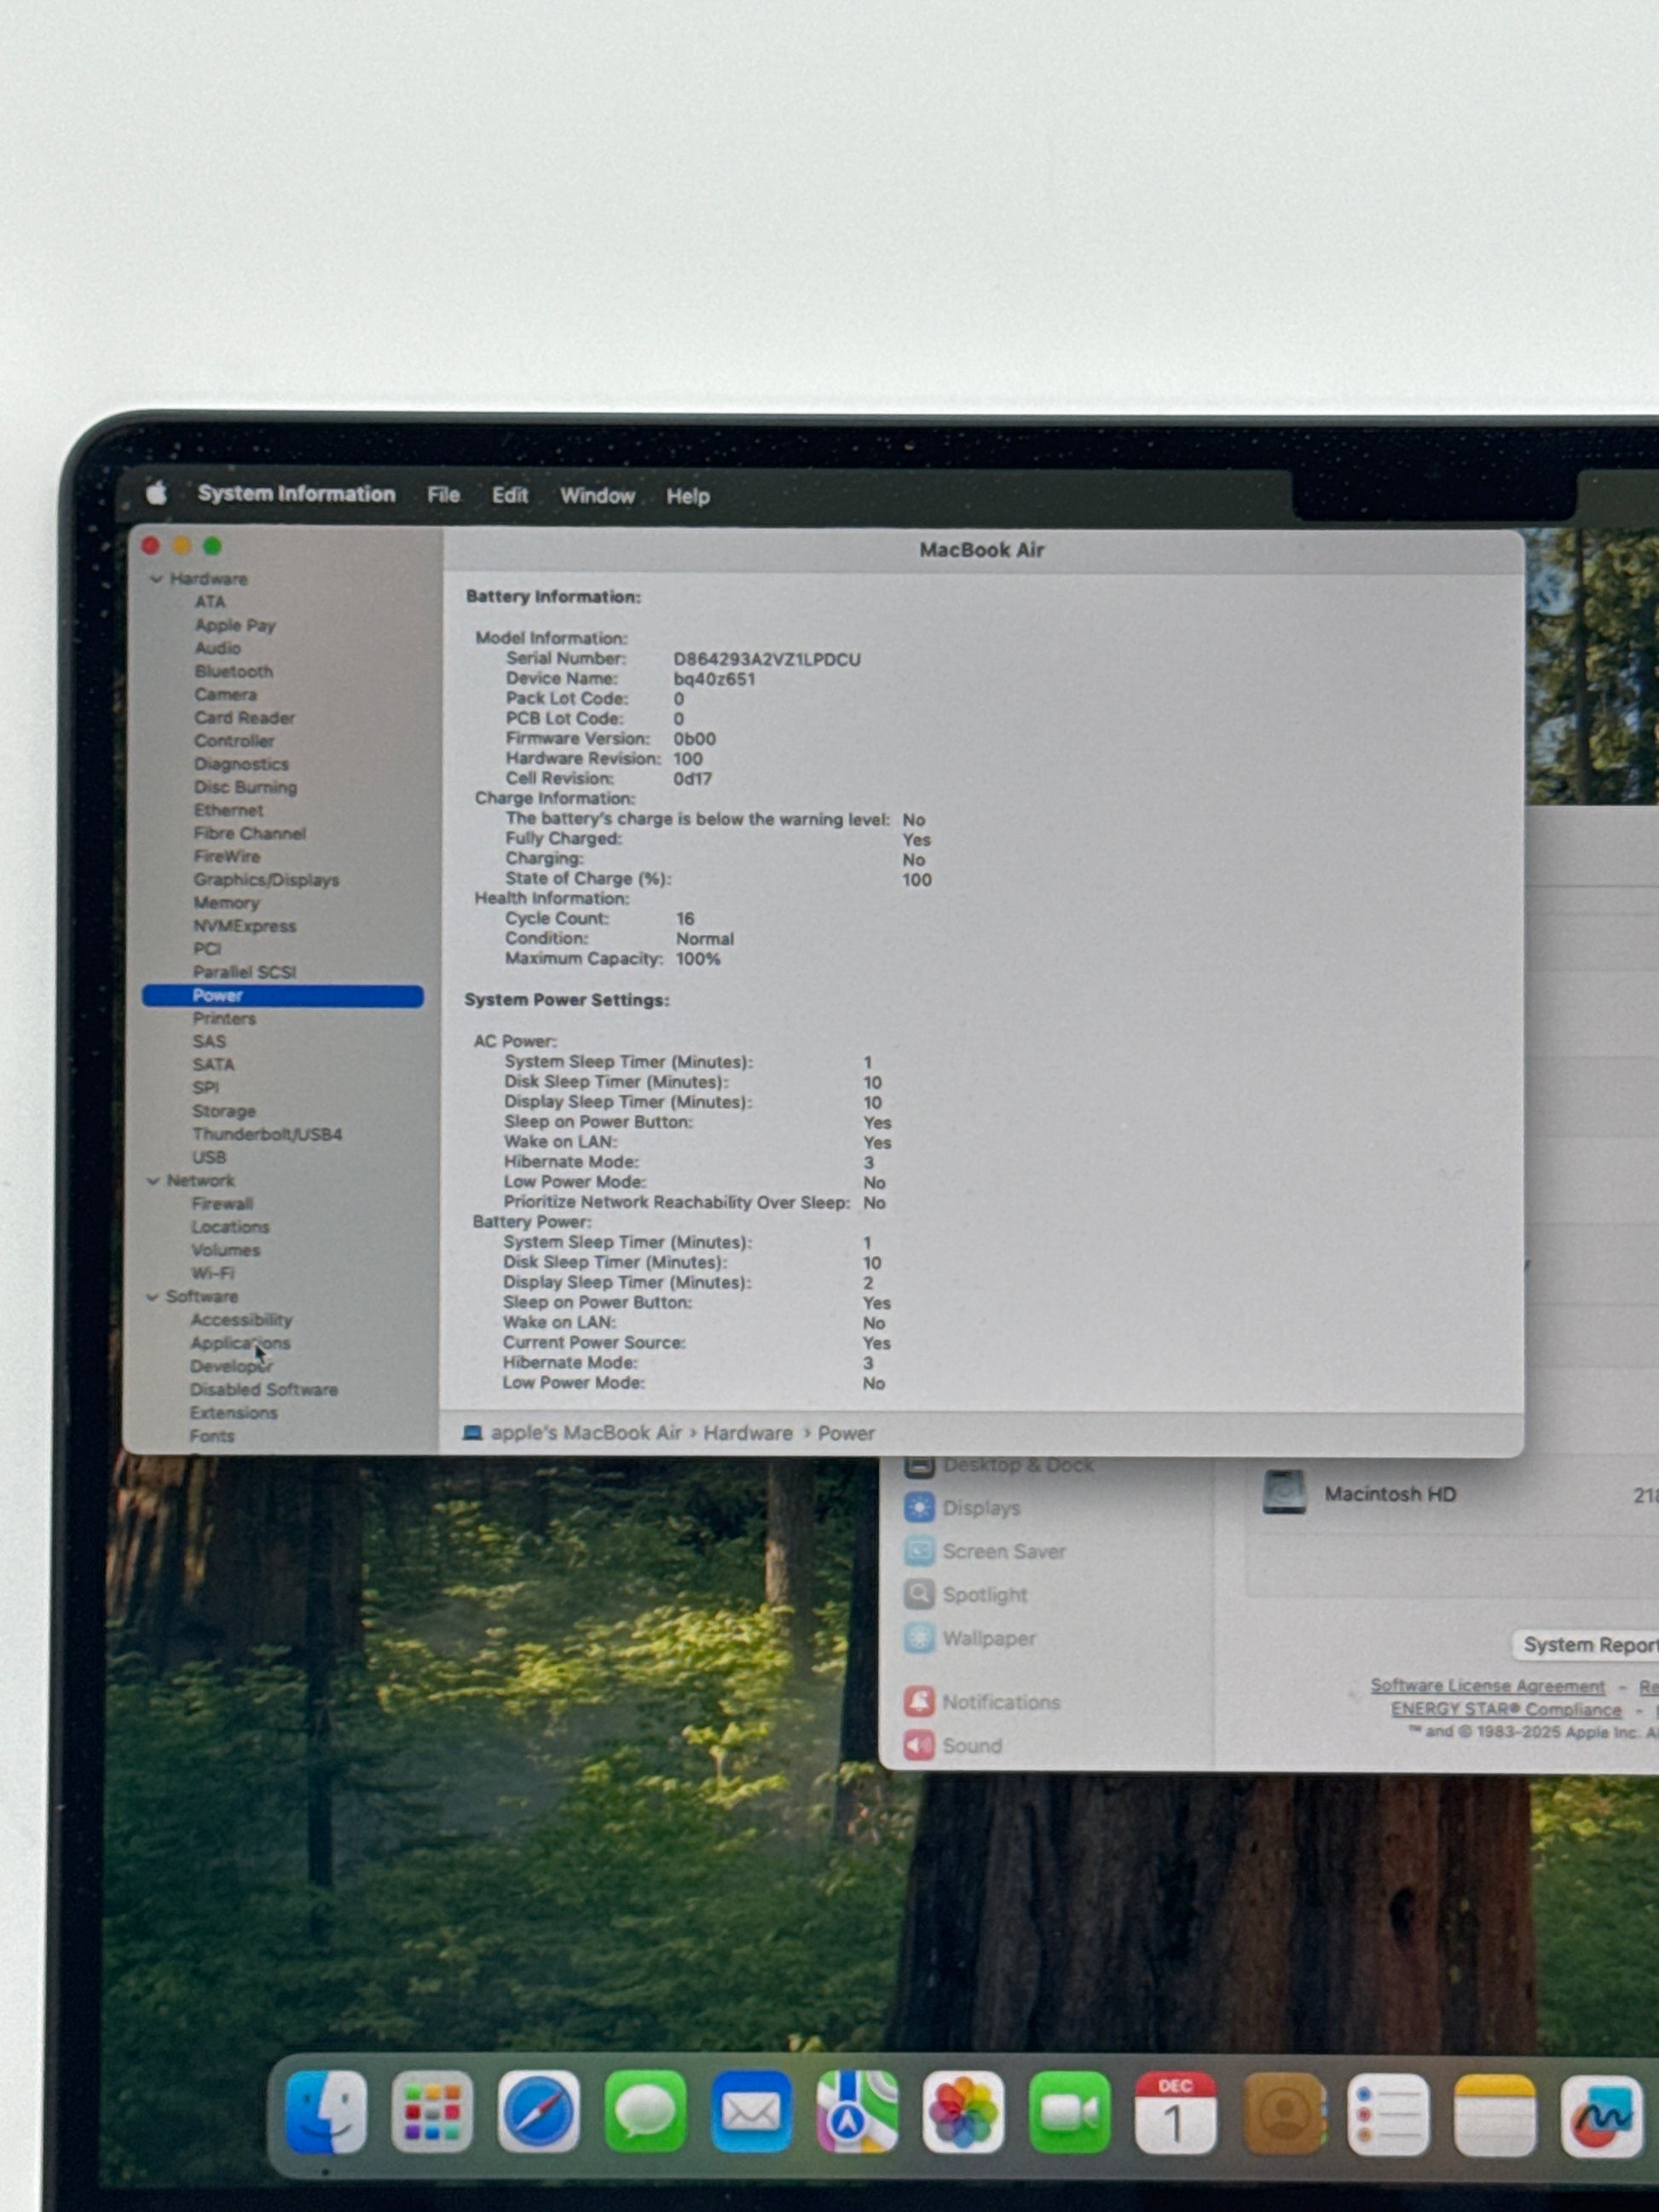Open Displays settings in sidebar
The height and width of the screenshot is (2212, 1659).
point(980,1508)
